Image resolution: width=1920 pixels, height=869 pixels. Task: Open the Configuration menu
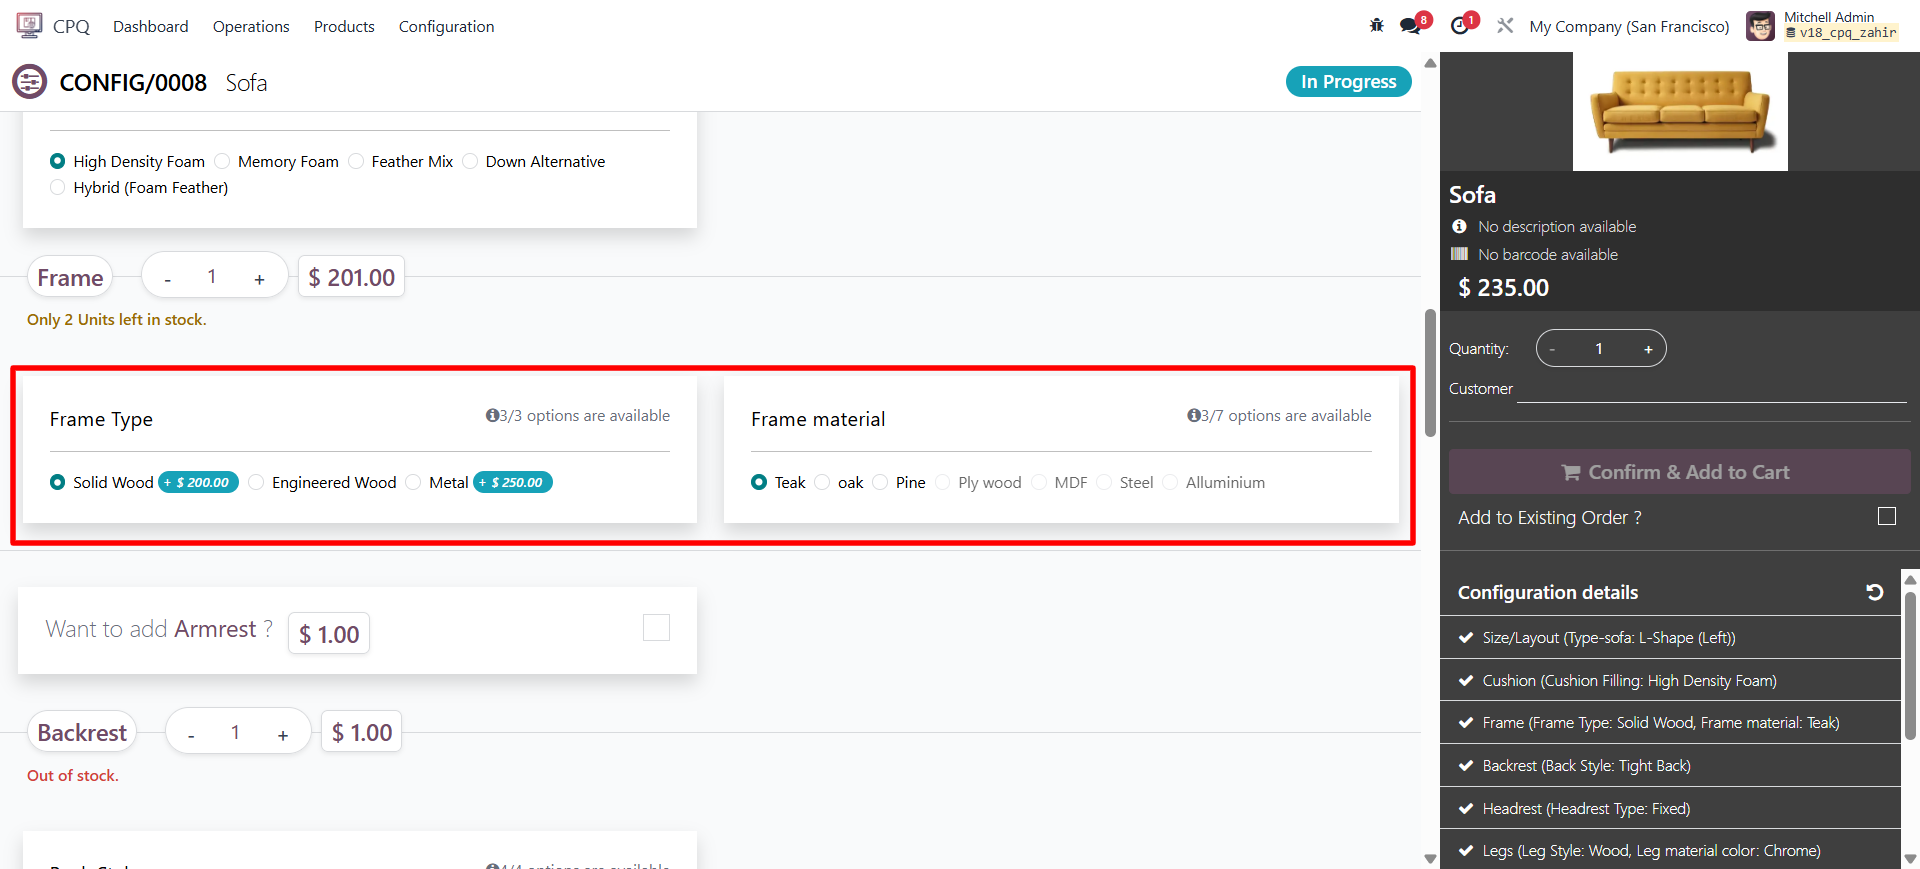tap(446, 27)
